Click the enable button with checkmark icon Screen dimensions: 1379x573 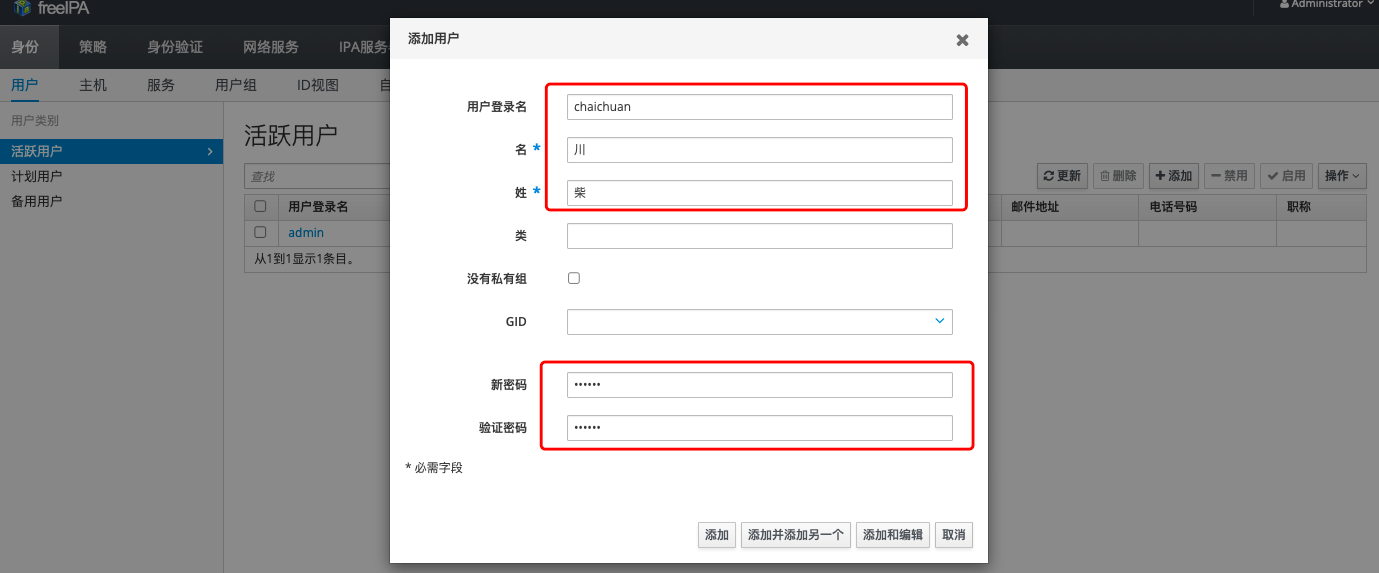coord(1285,176)
